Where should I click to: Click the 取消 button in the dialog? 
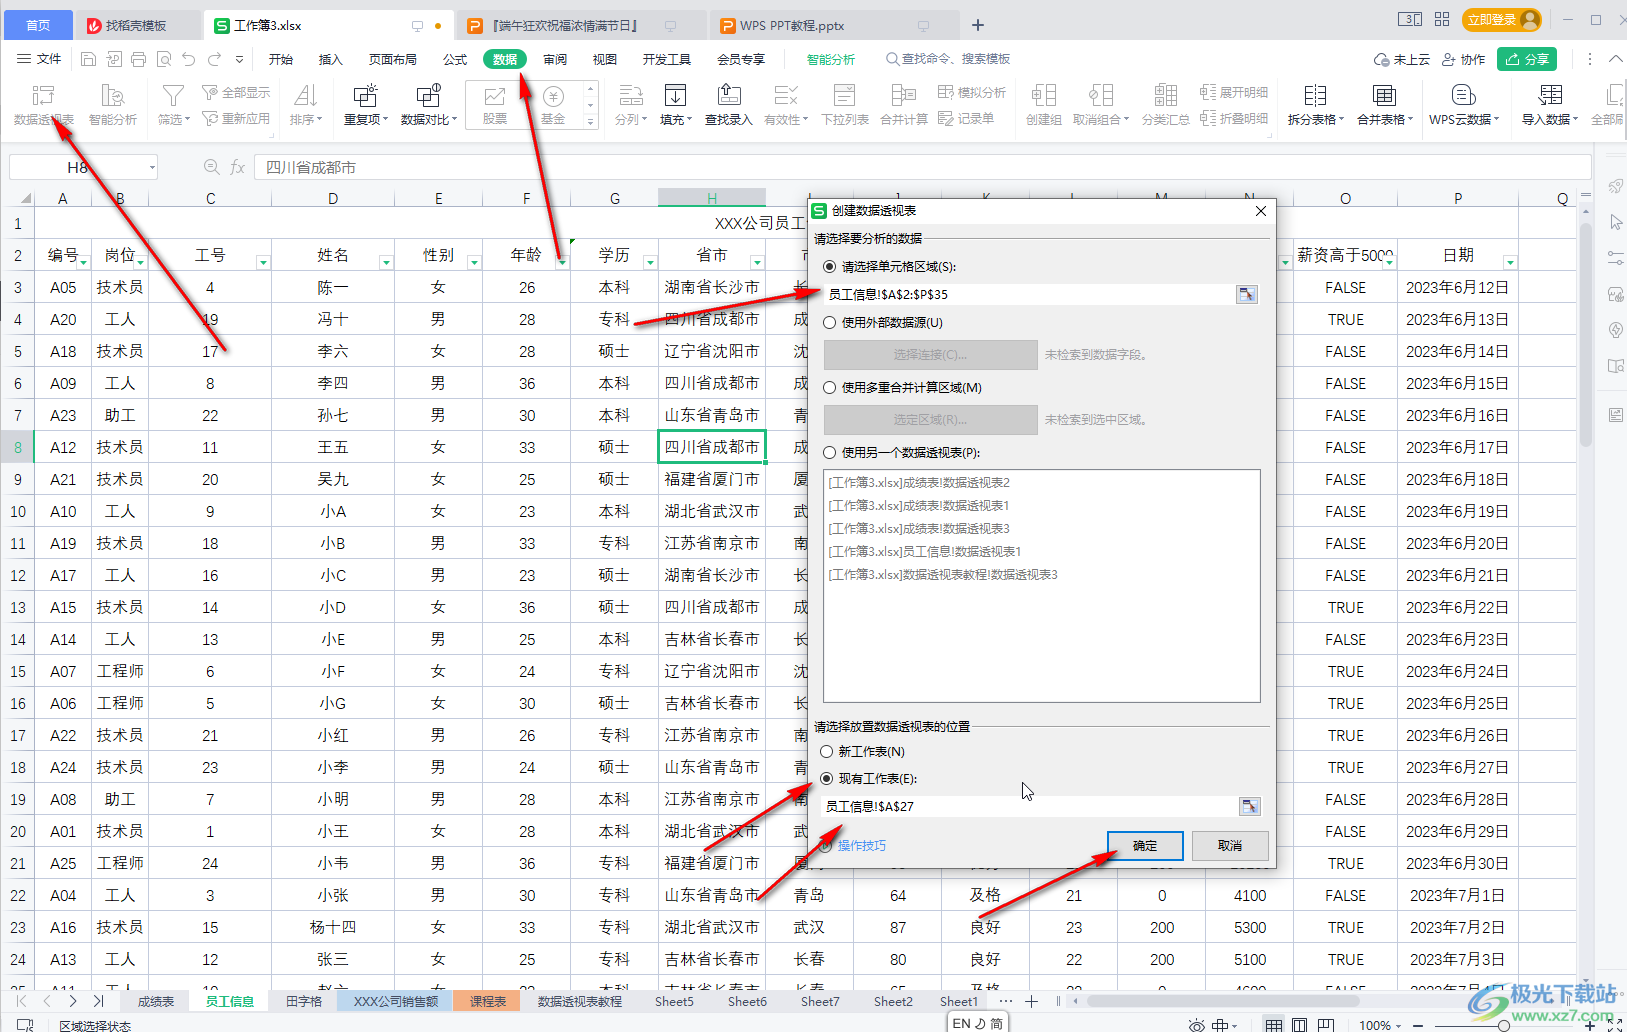(x=1230, y=846)
